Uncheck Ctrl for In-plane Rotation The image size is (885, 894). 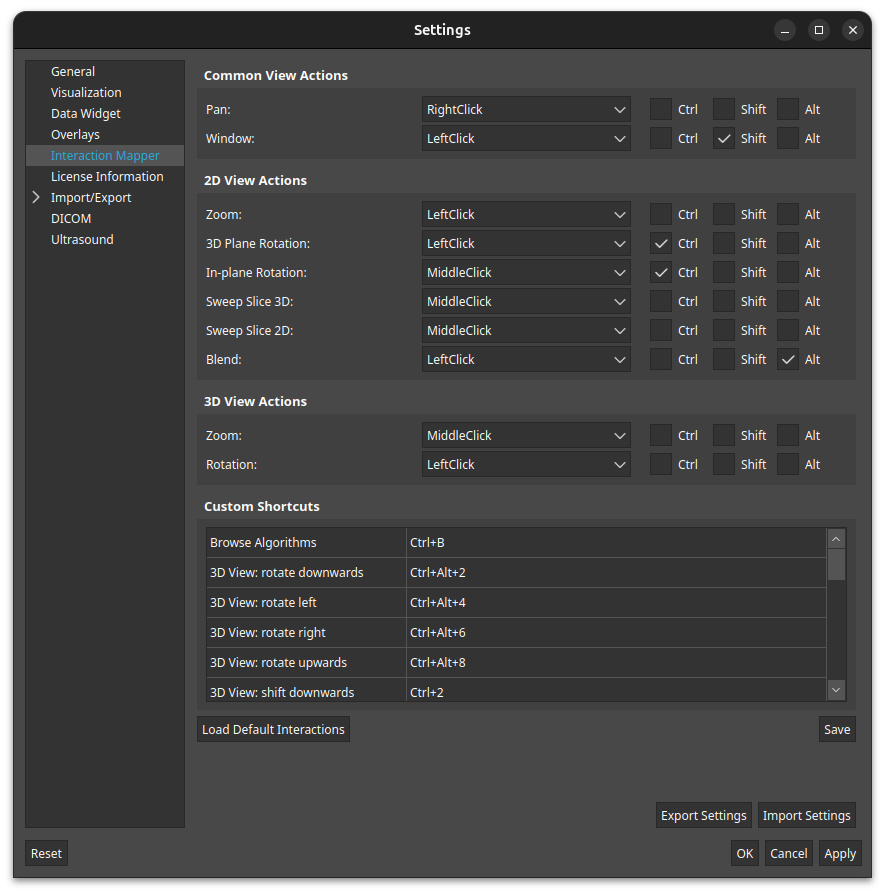(661, 273)
